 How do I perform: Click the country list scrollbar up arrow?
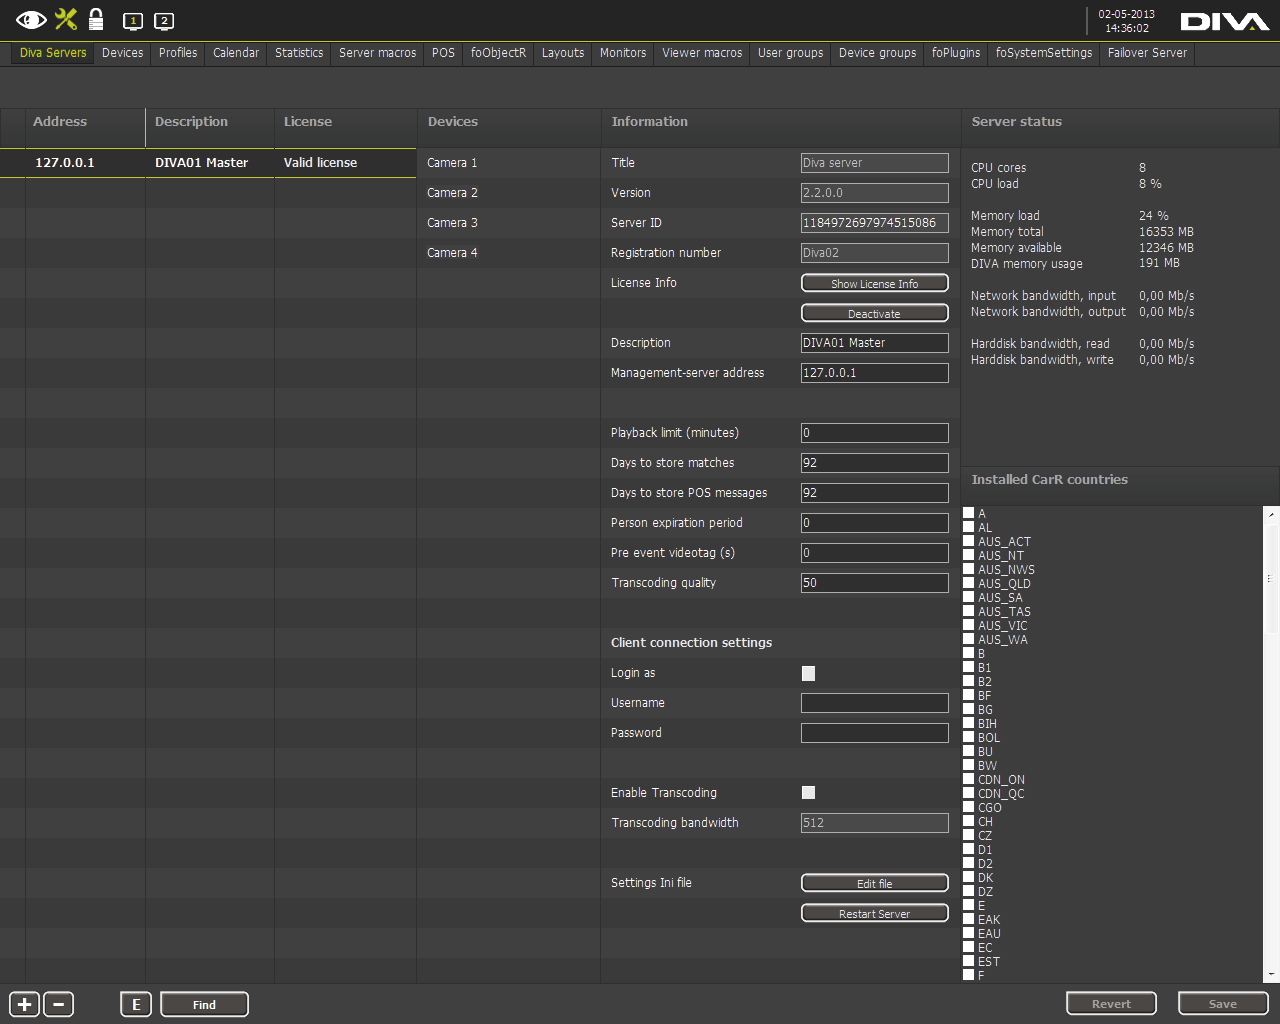(x=1272, y=514)
